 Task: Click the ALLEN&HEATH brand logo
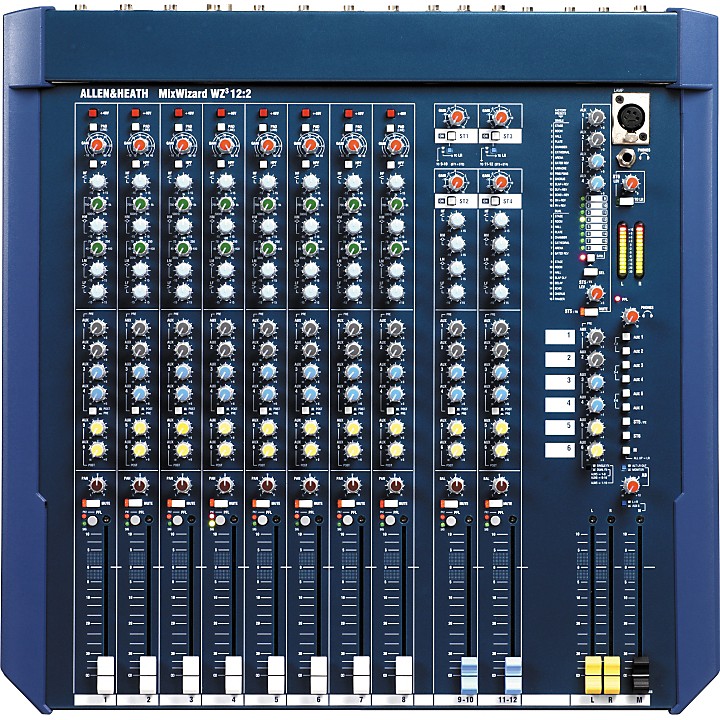click(114, 94)
